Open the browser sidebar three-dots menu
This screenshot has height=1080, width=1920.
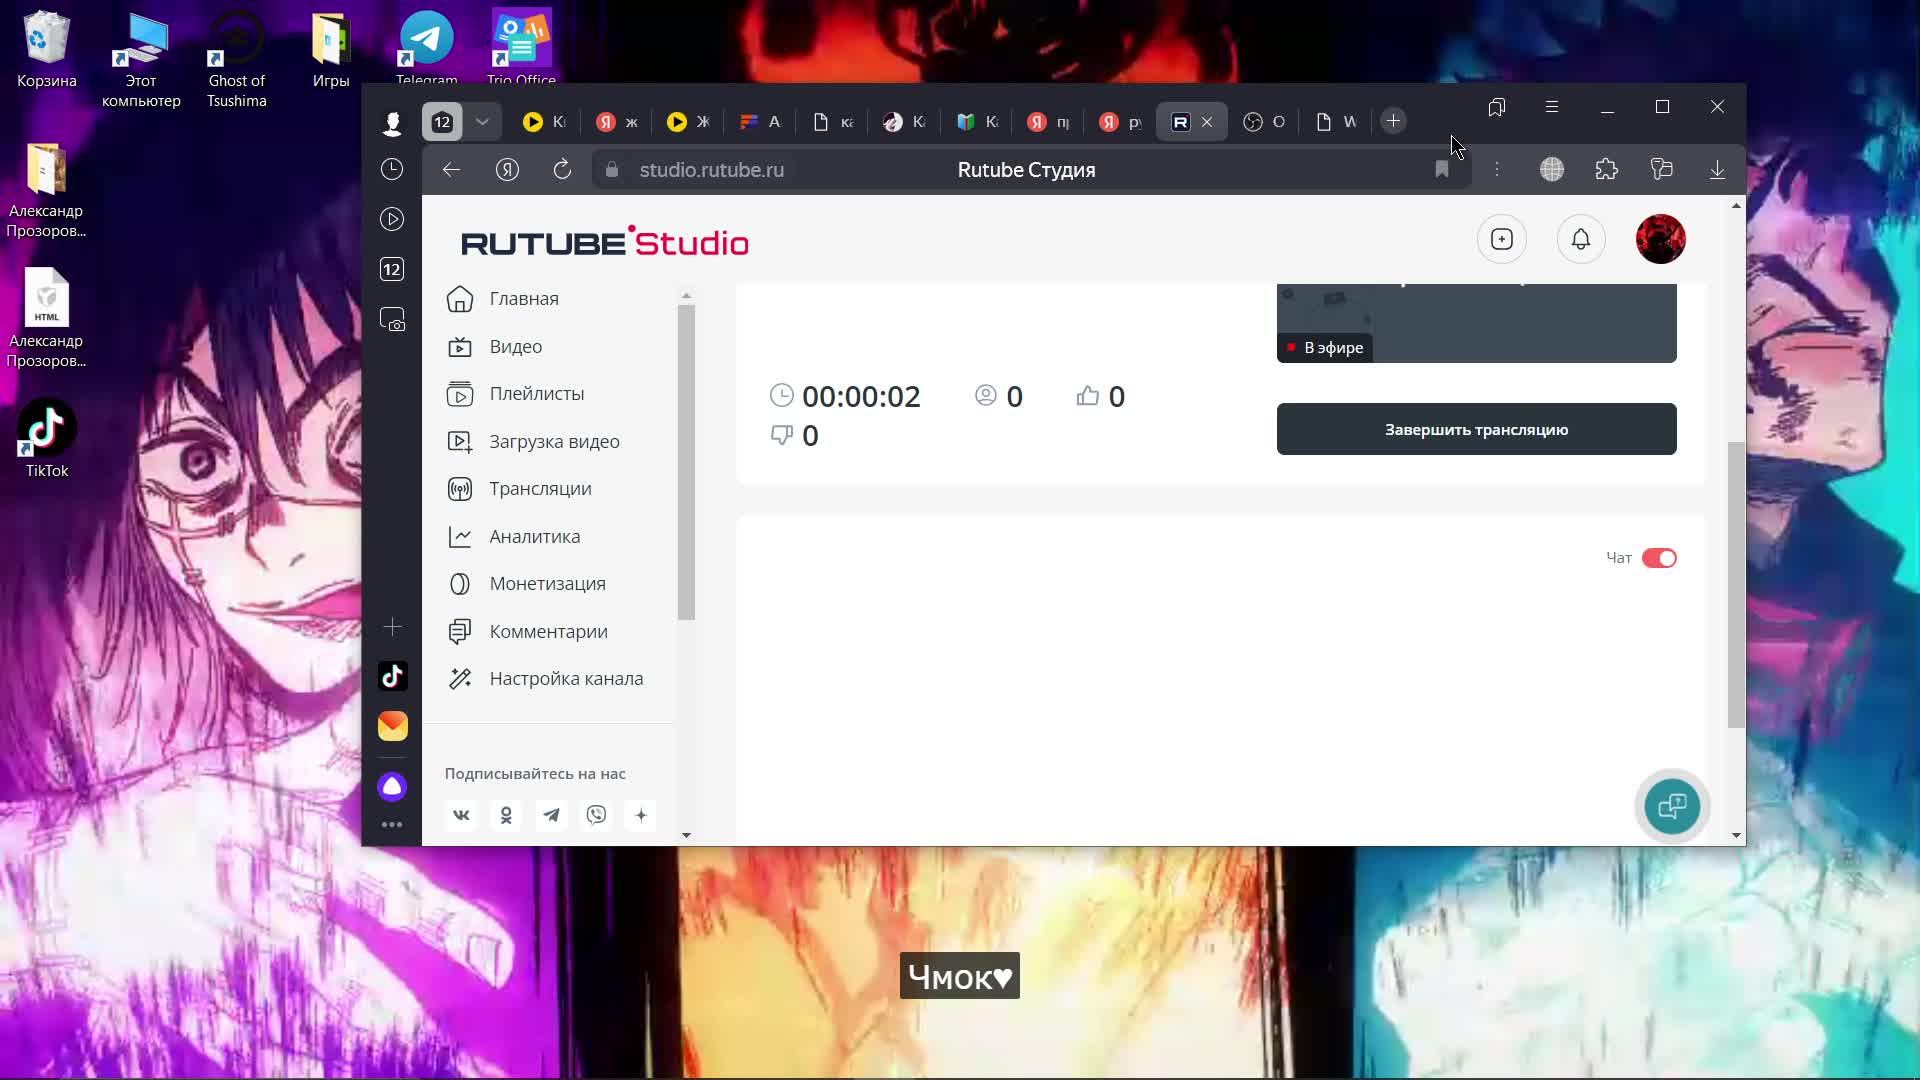click(392, 825)
